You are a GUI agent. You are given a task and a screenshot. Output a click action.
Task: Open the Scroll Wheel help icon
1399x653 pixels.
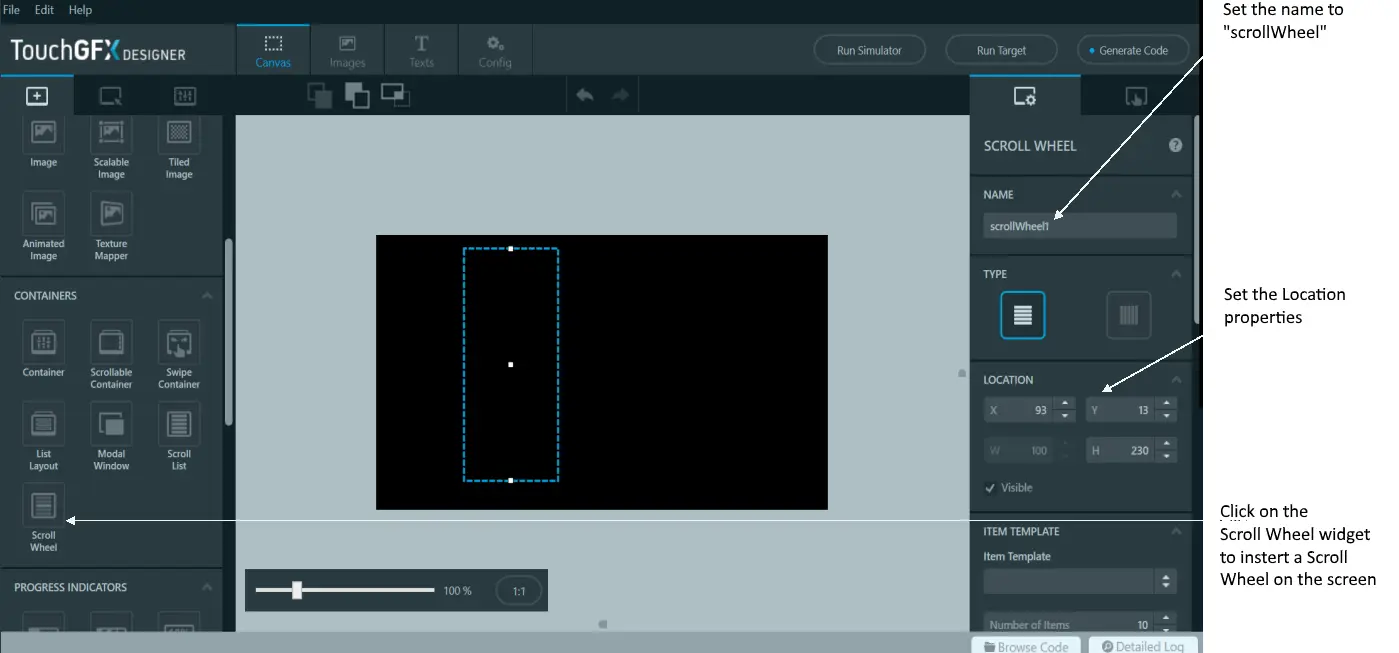tap(1176, 145)
